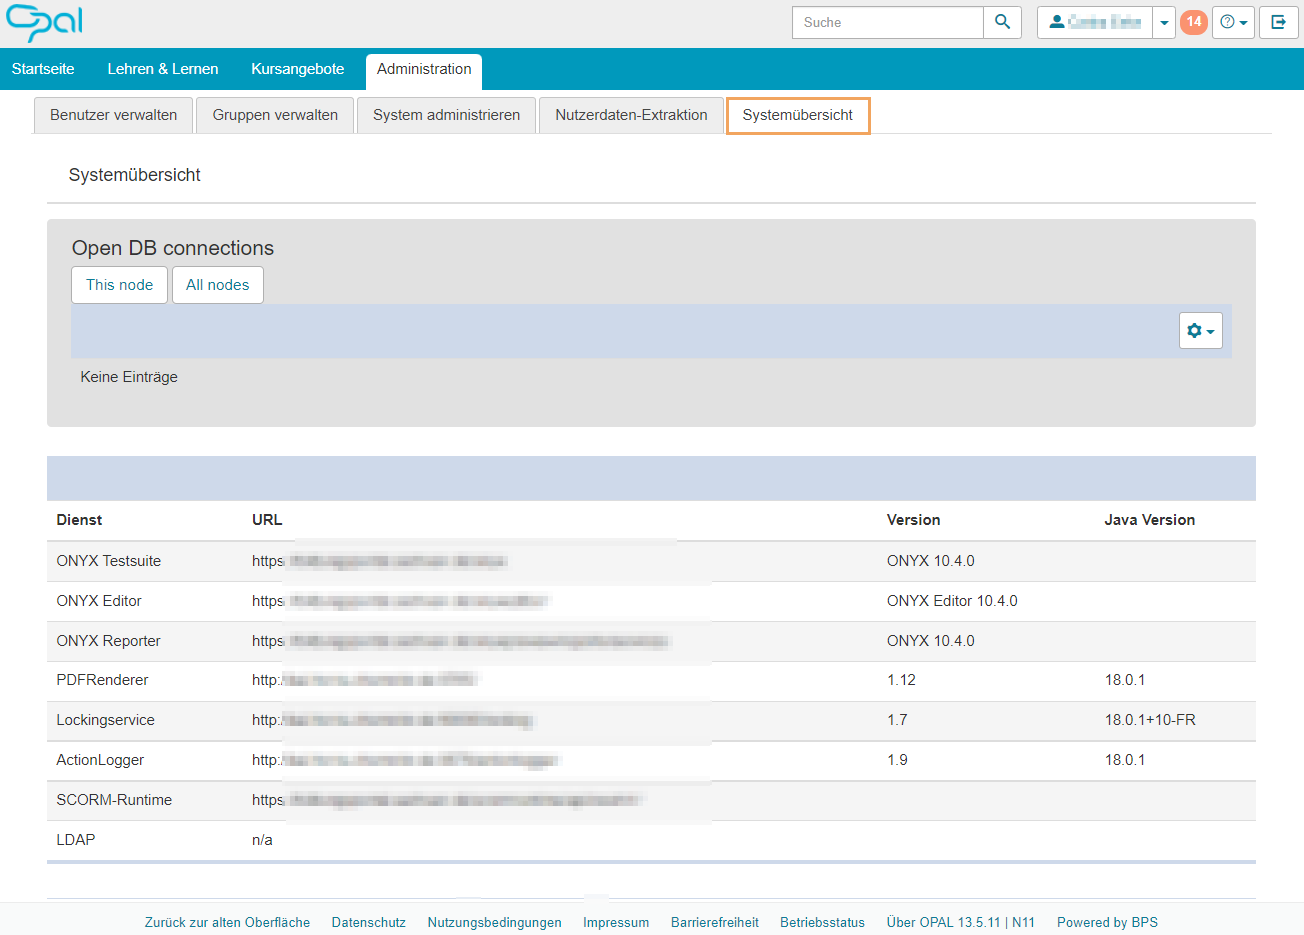Type in the Suche search field
1304x935 pixels.
(x=888, y=22)
